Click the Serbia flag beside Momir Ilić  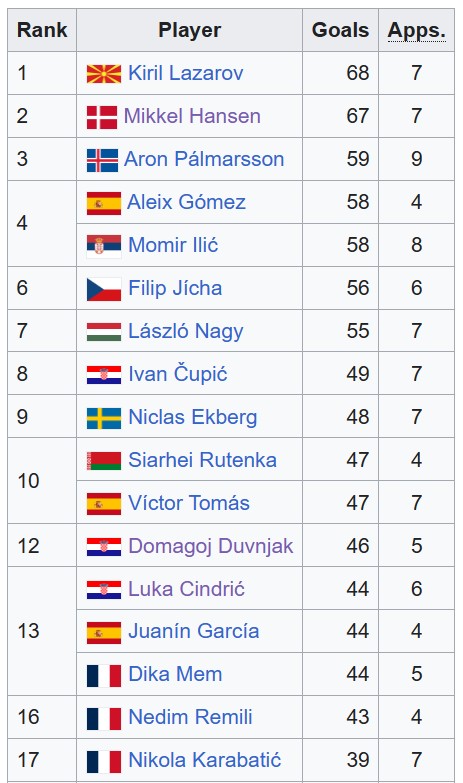tap(104, 246)
